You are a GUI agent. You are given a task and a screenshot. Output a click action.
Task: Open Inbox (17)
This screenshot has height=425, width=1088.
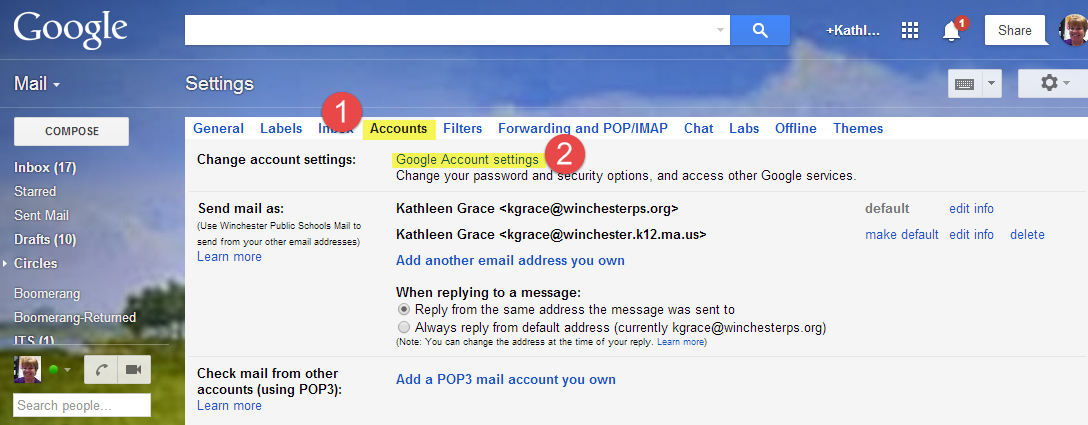click(x=45, y=167)
